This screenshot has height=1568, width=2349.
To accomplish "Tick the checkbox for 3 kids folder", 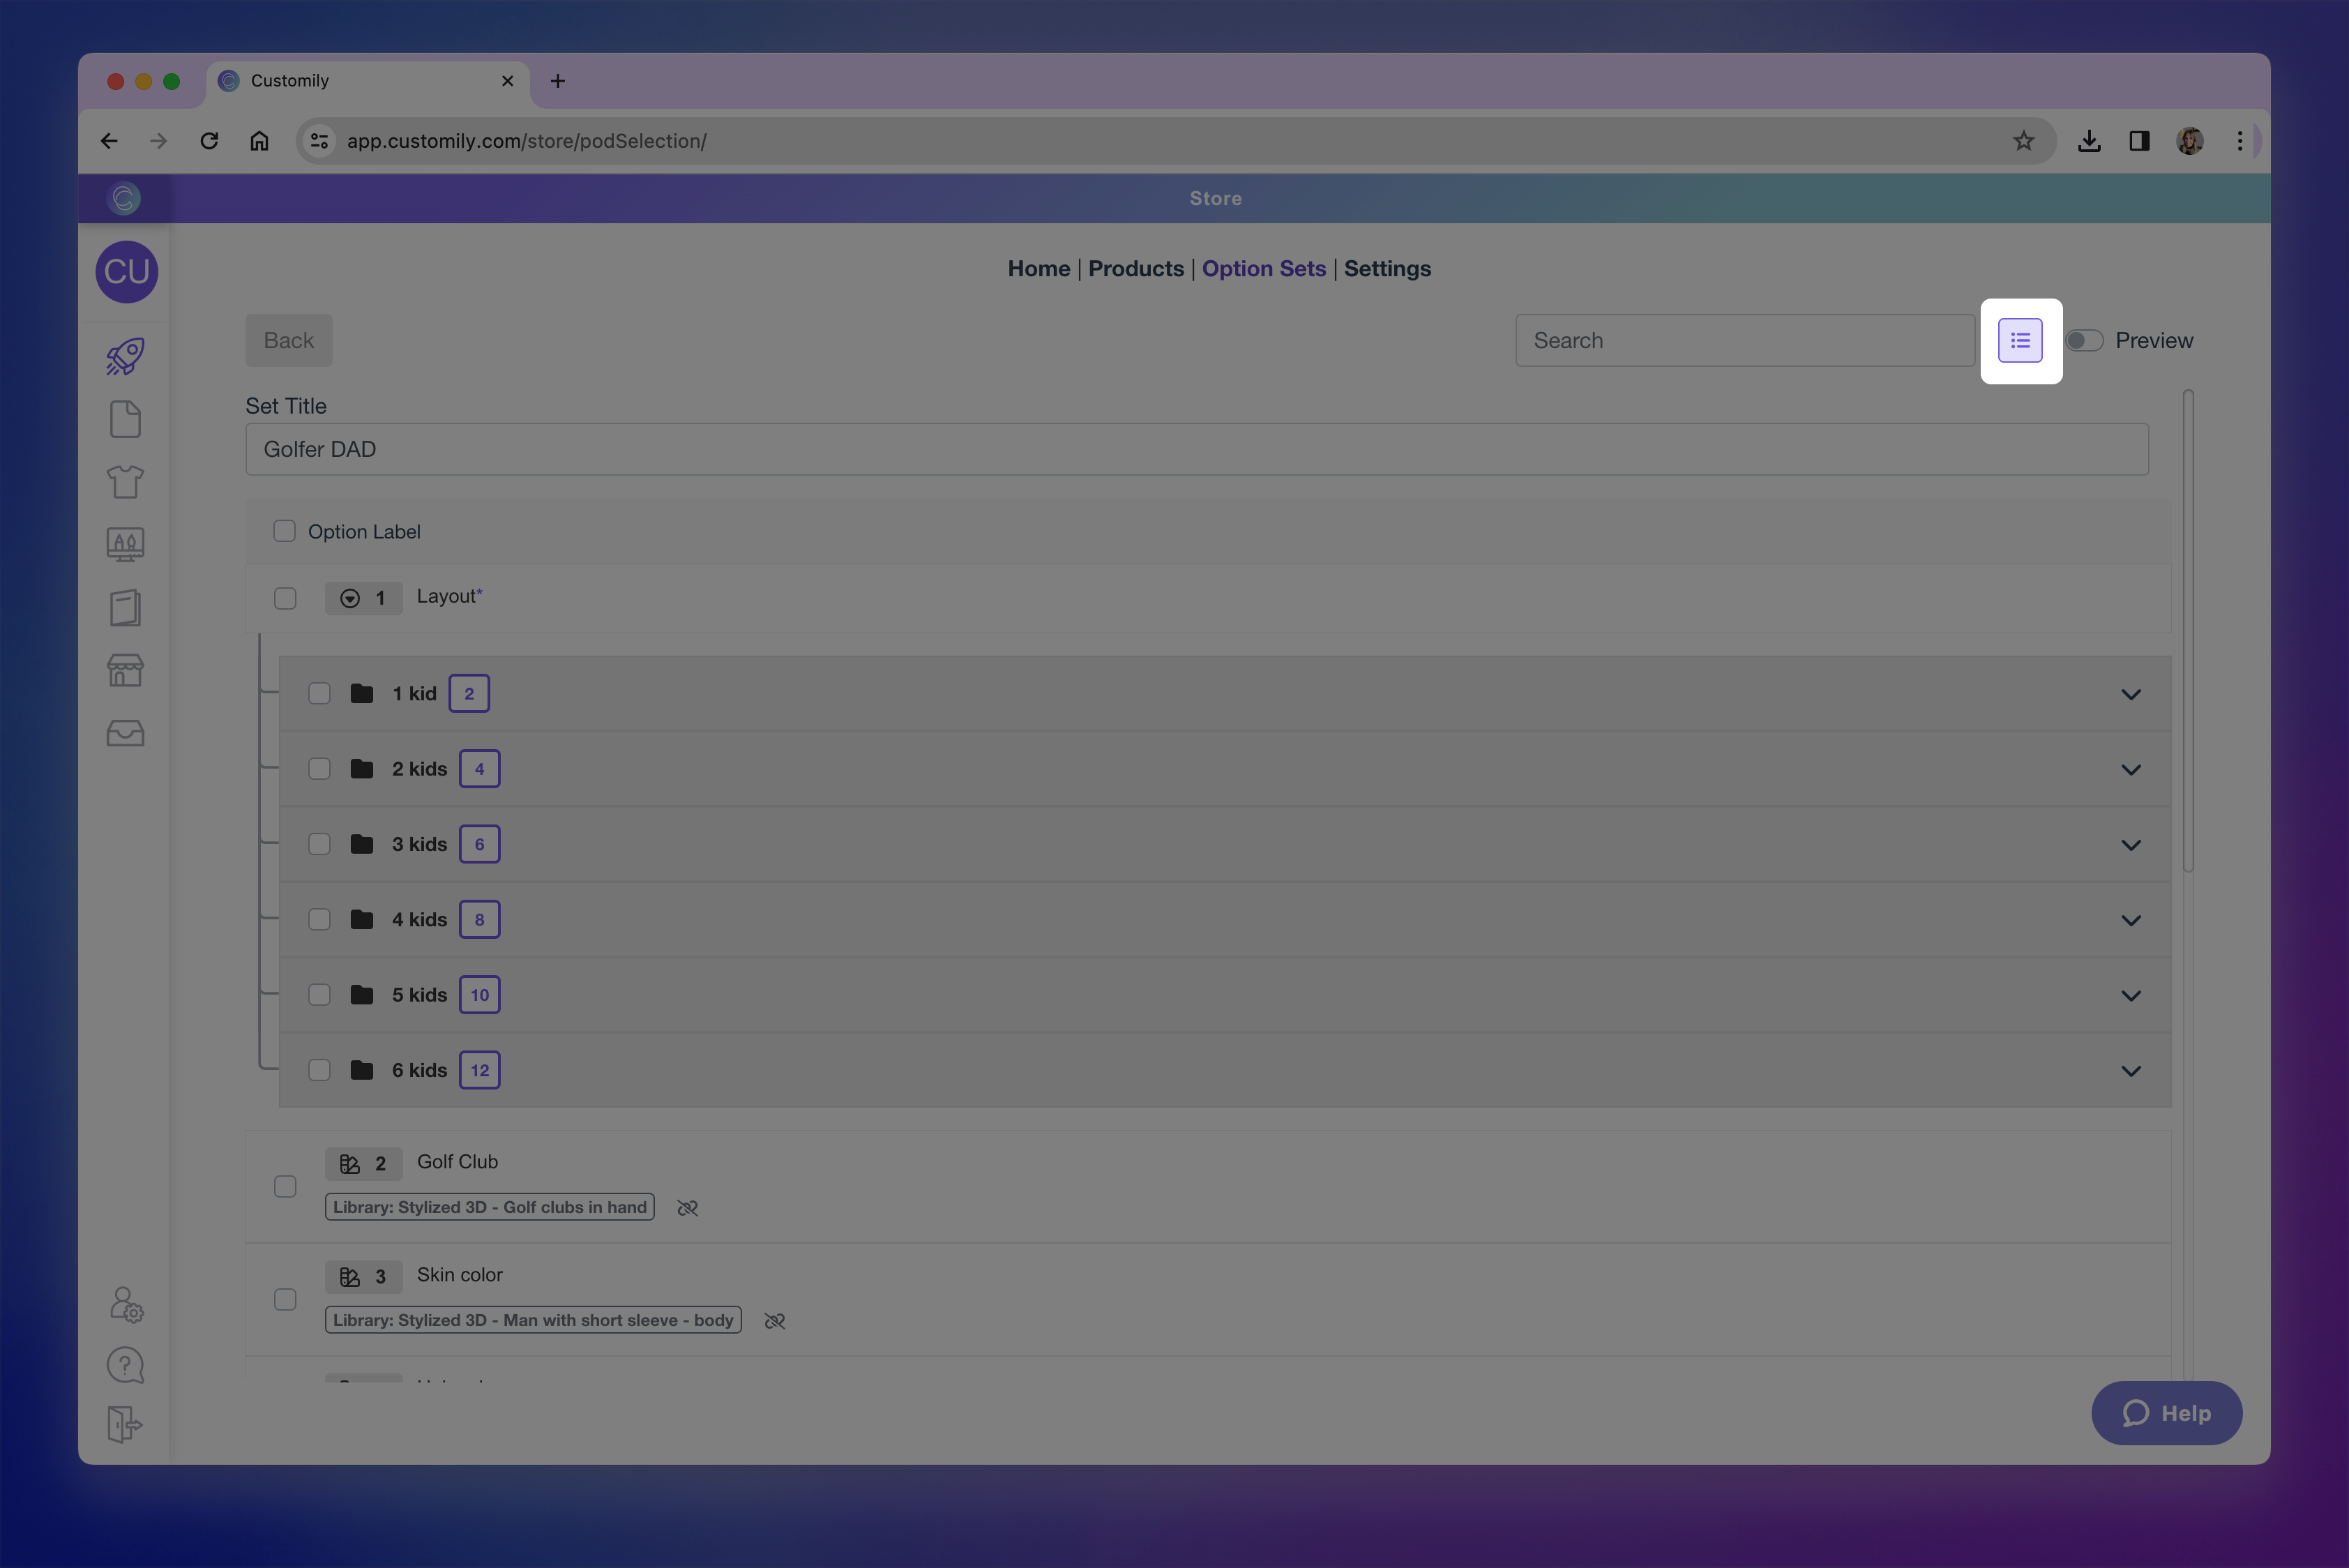I will [319, 844].
